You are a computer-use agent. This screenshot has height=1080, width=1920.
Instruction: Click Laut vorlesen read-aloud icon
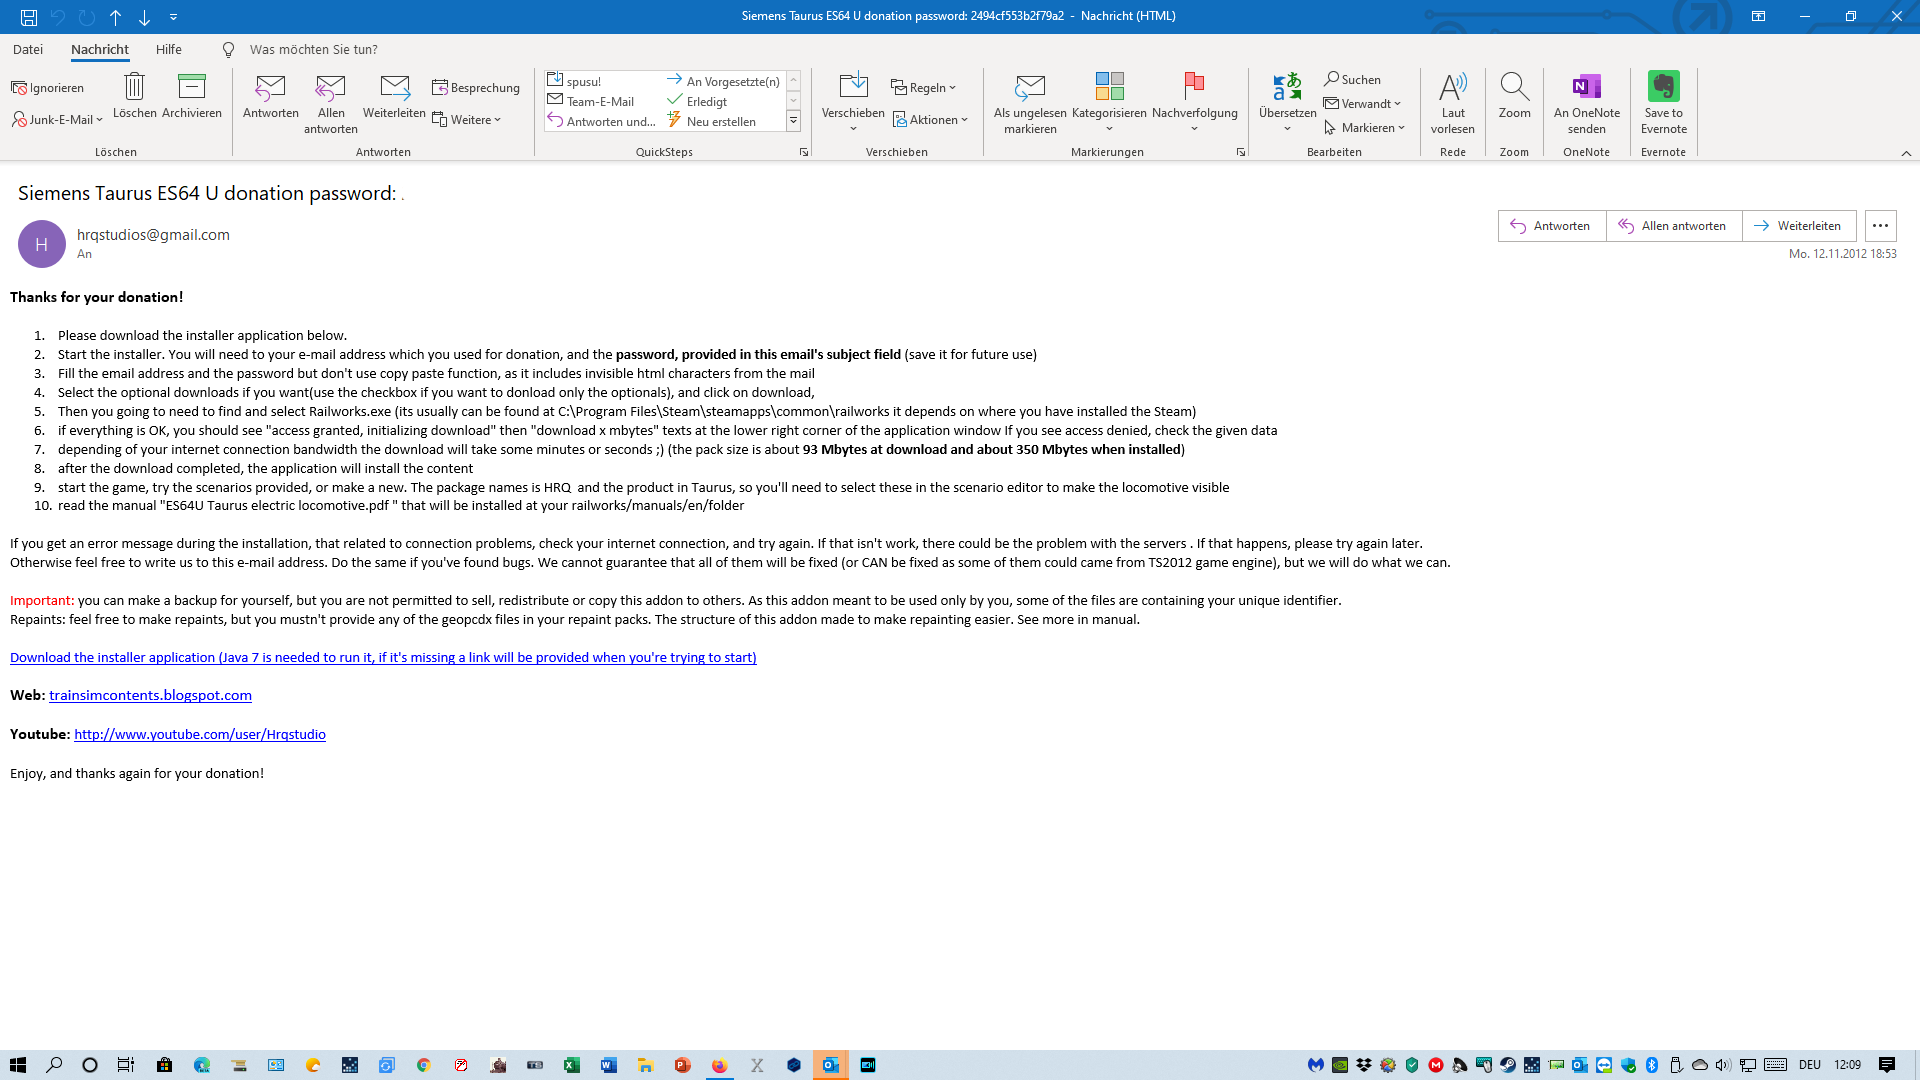coord(1452,87)
